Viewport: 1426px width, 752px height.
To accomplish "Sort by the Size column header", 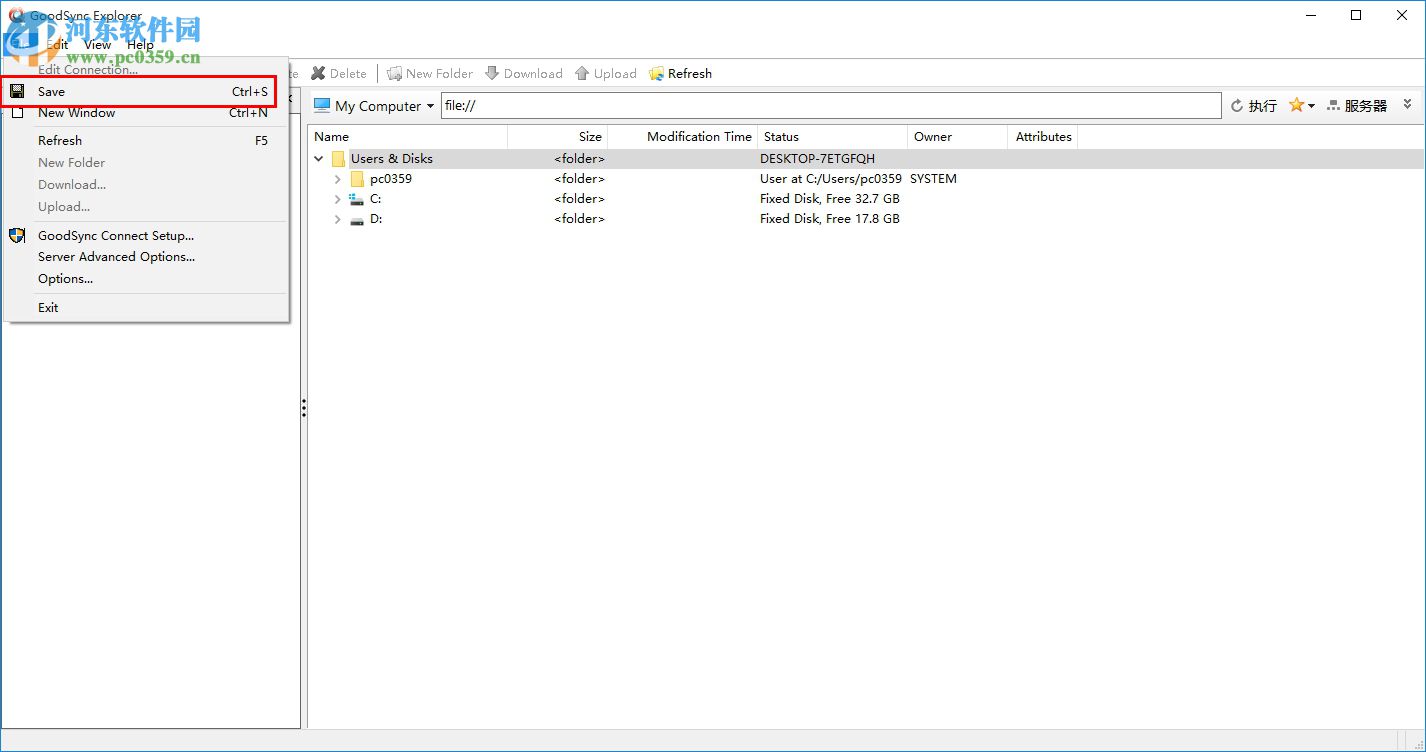I will pyautogui.click(x=557, y=137).
